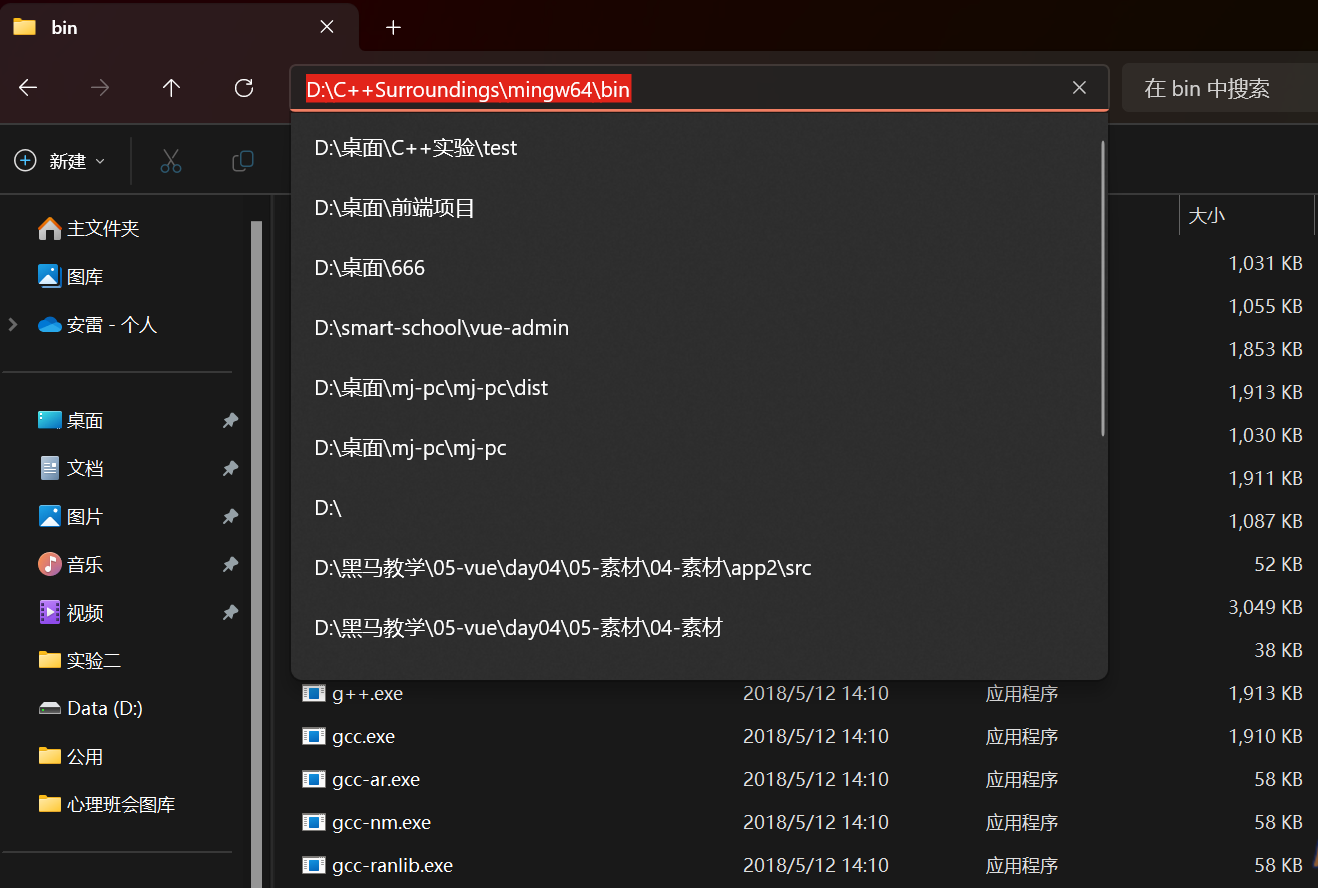Click the gcc-ranlib.exe application icon

click(x=314, y=865)
